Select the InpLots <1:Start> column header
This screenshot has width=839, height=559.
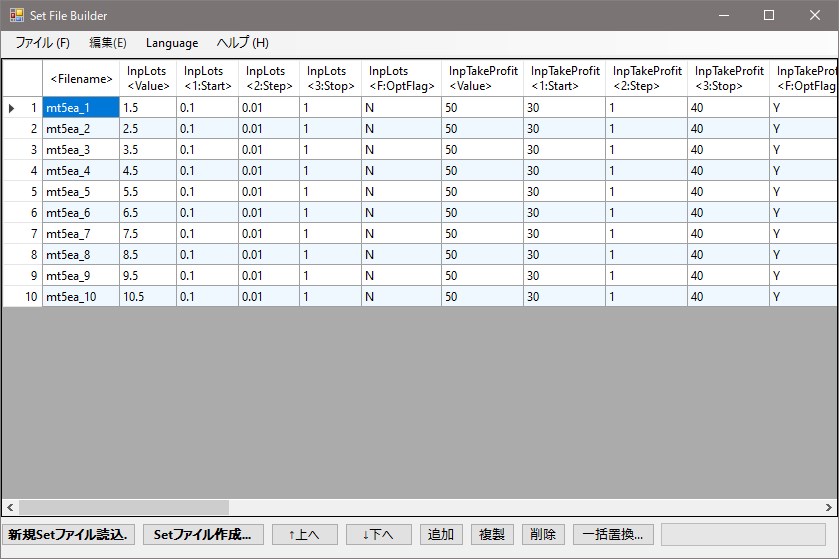pyautogui.click(x=207, y=79)
